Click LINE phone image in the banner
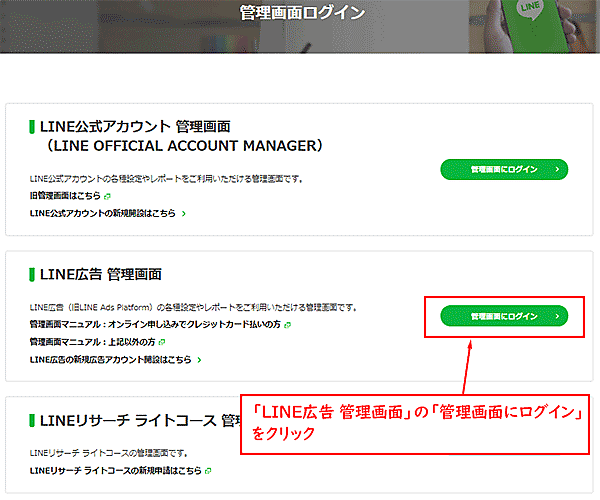 534,26
